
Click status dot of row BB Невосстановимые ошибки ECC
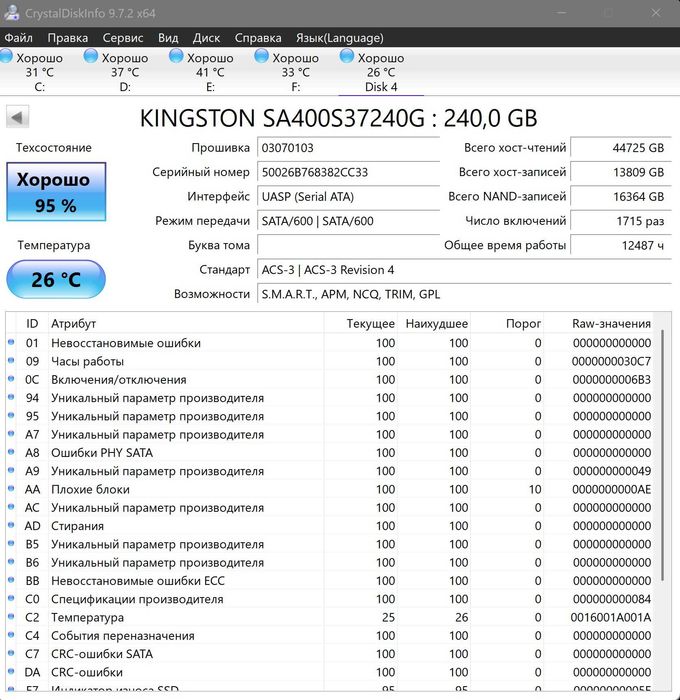coord(11,580)
